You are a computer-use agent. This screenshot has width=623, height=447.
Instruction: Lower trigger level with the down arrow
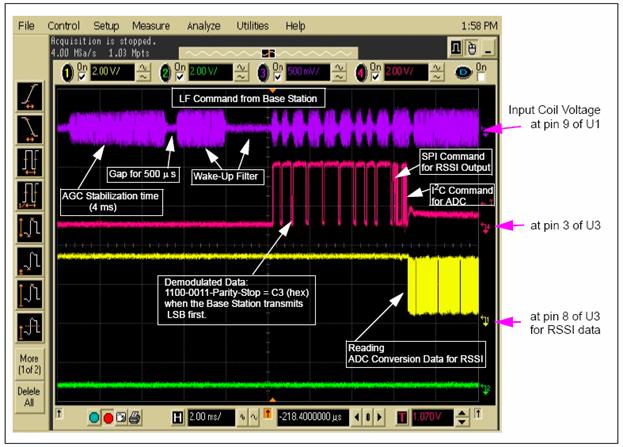461,422
